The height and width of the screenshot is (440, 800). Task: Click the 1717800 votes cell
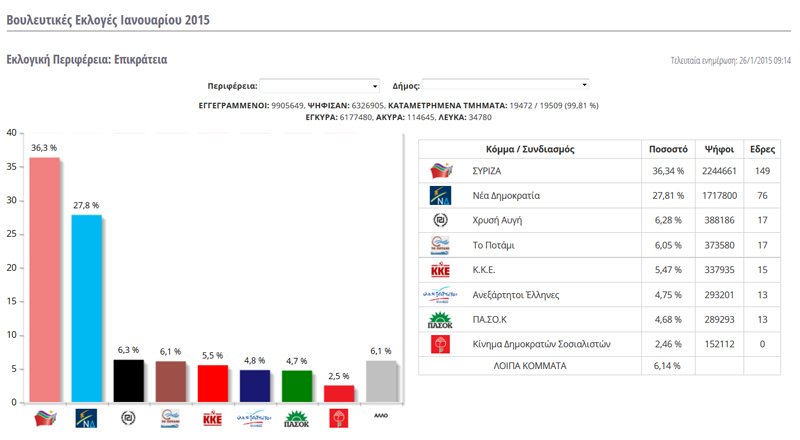pos(719,195)
